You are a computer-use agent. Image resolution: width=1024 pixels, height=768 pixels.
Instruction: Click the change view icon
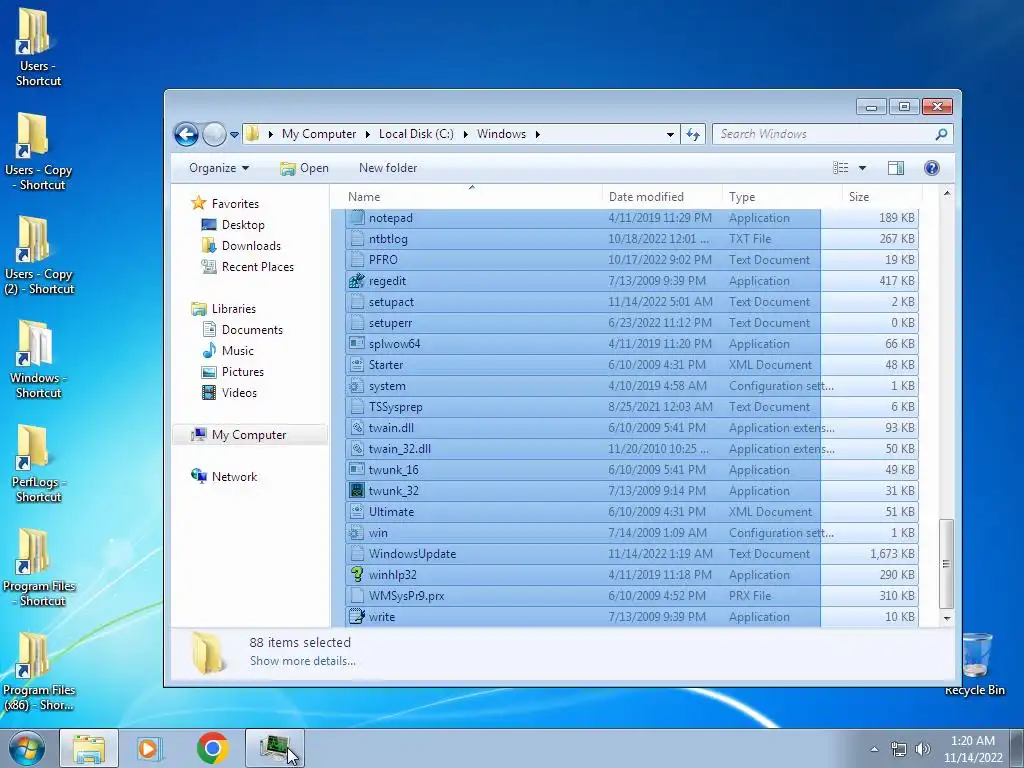[840, 168]
